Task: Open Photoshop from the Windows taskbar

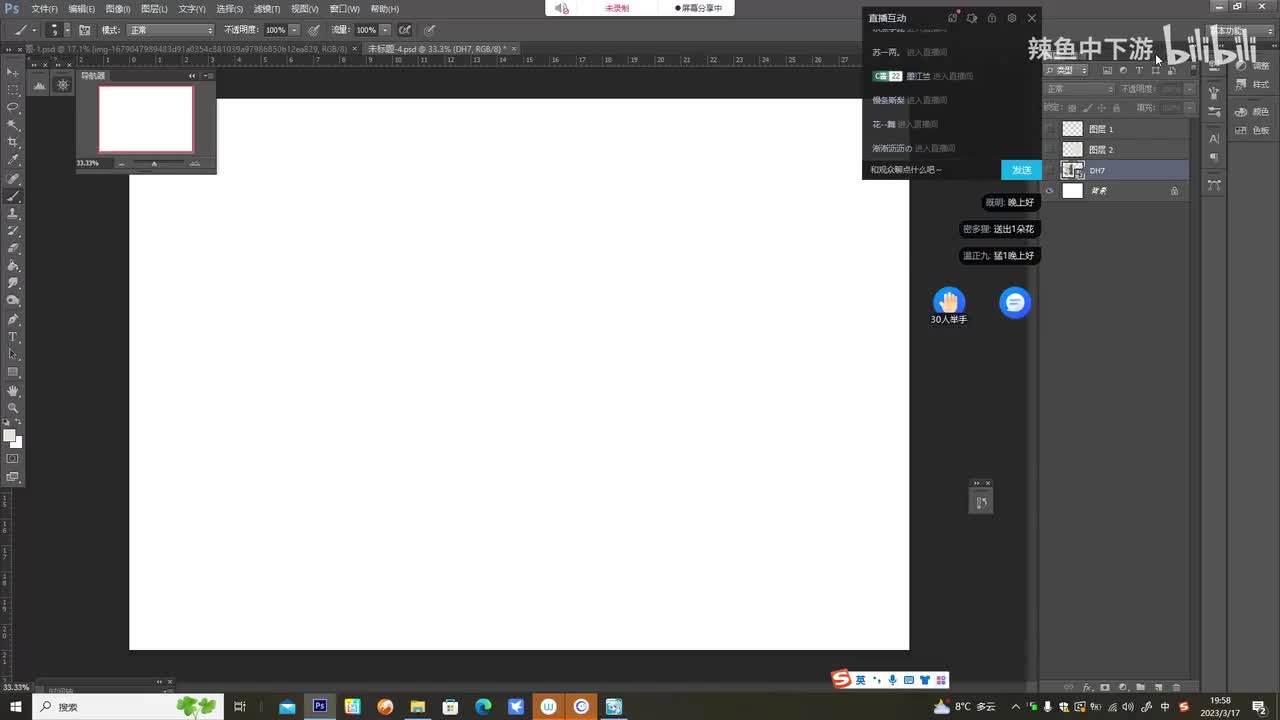Action: click(320, 706)
